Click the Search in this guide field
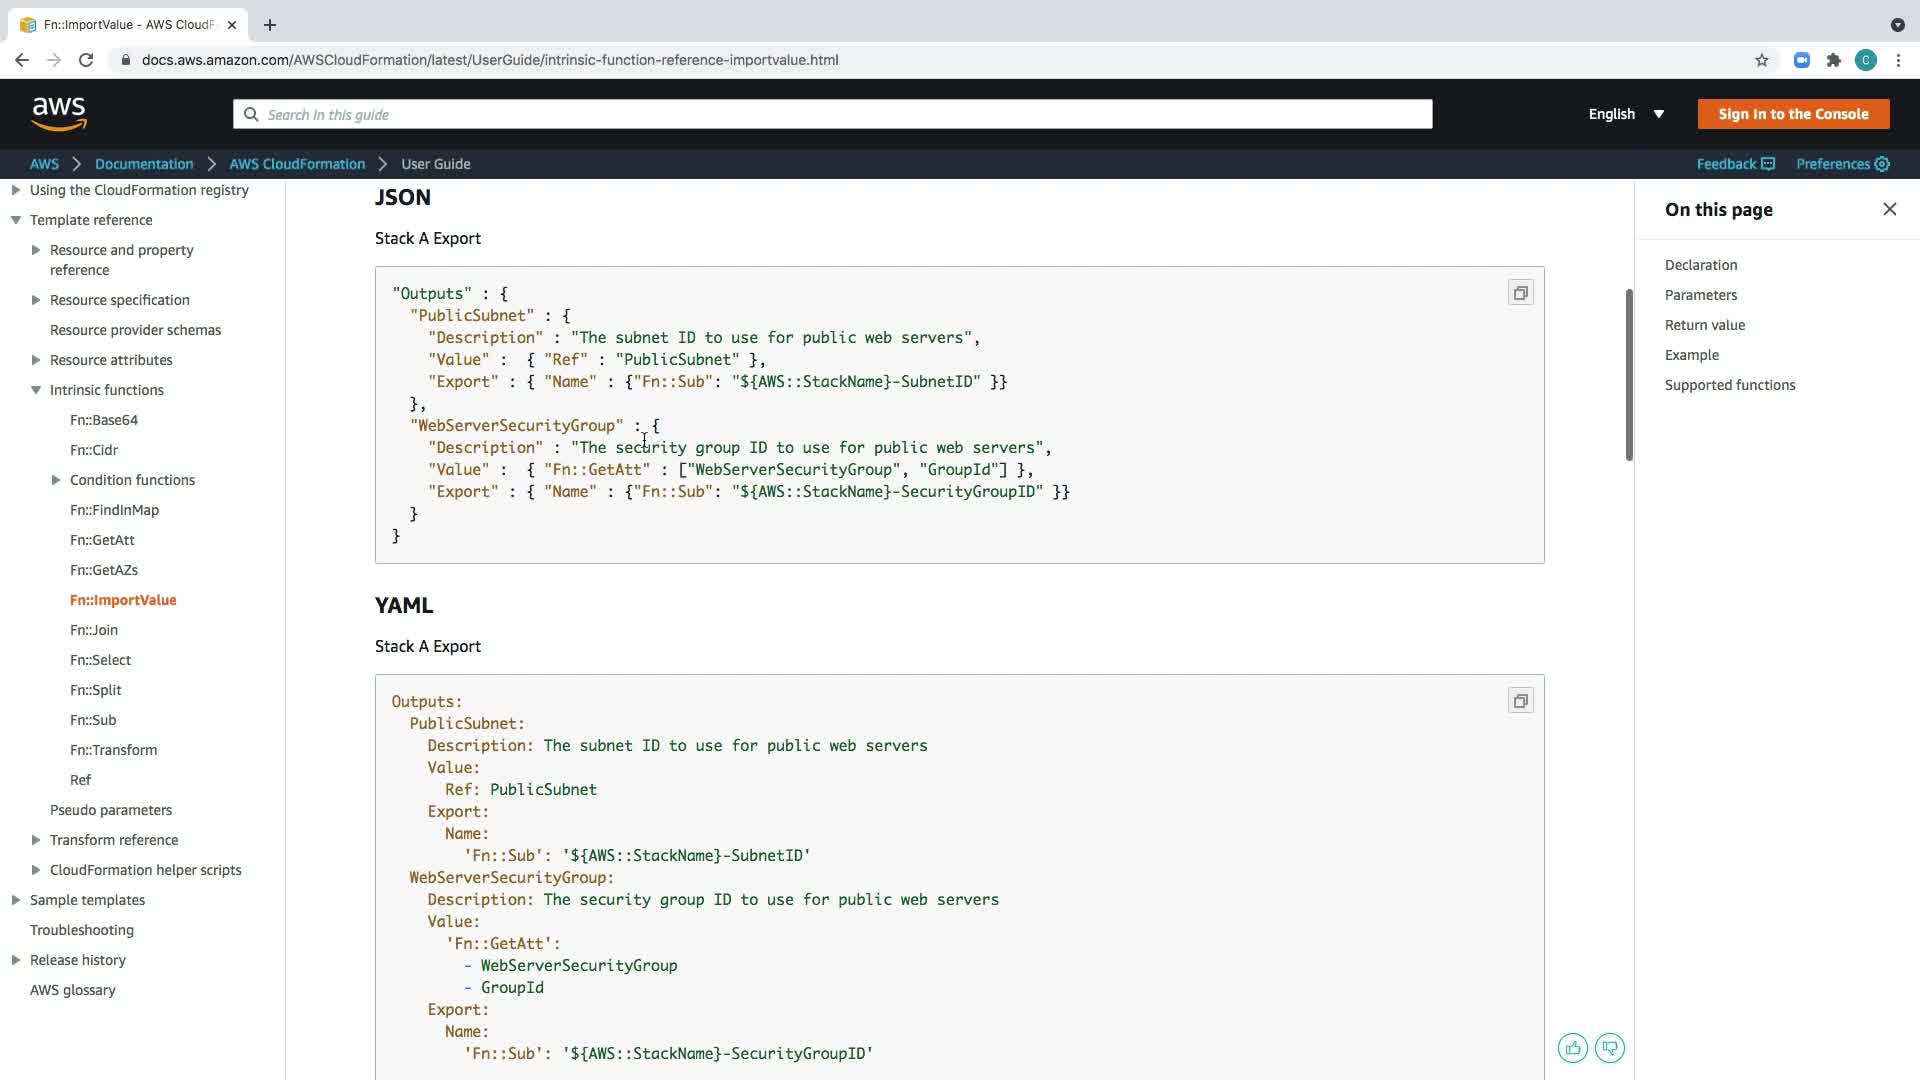The image size is (1920, 1080). click(x=832, y=114)
